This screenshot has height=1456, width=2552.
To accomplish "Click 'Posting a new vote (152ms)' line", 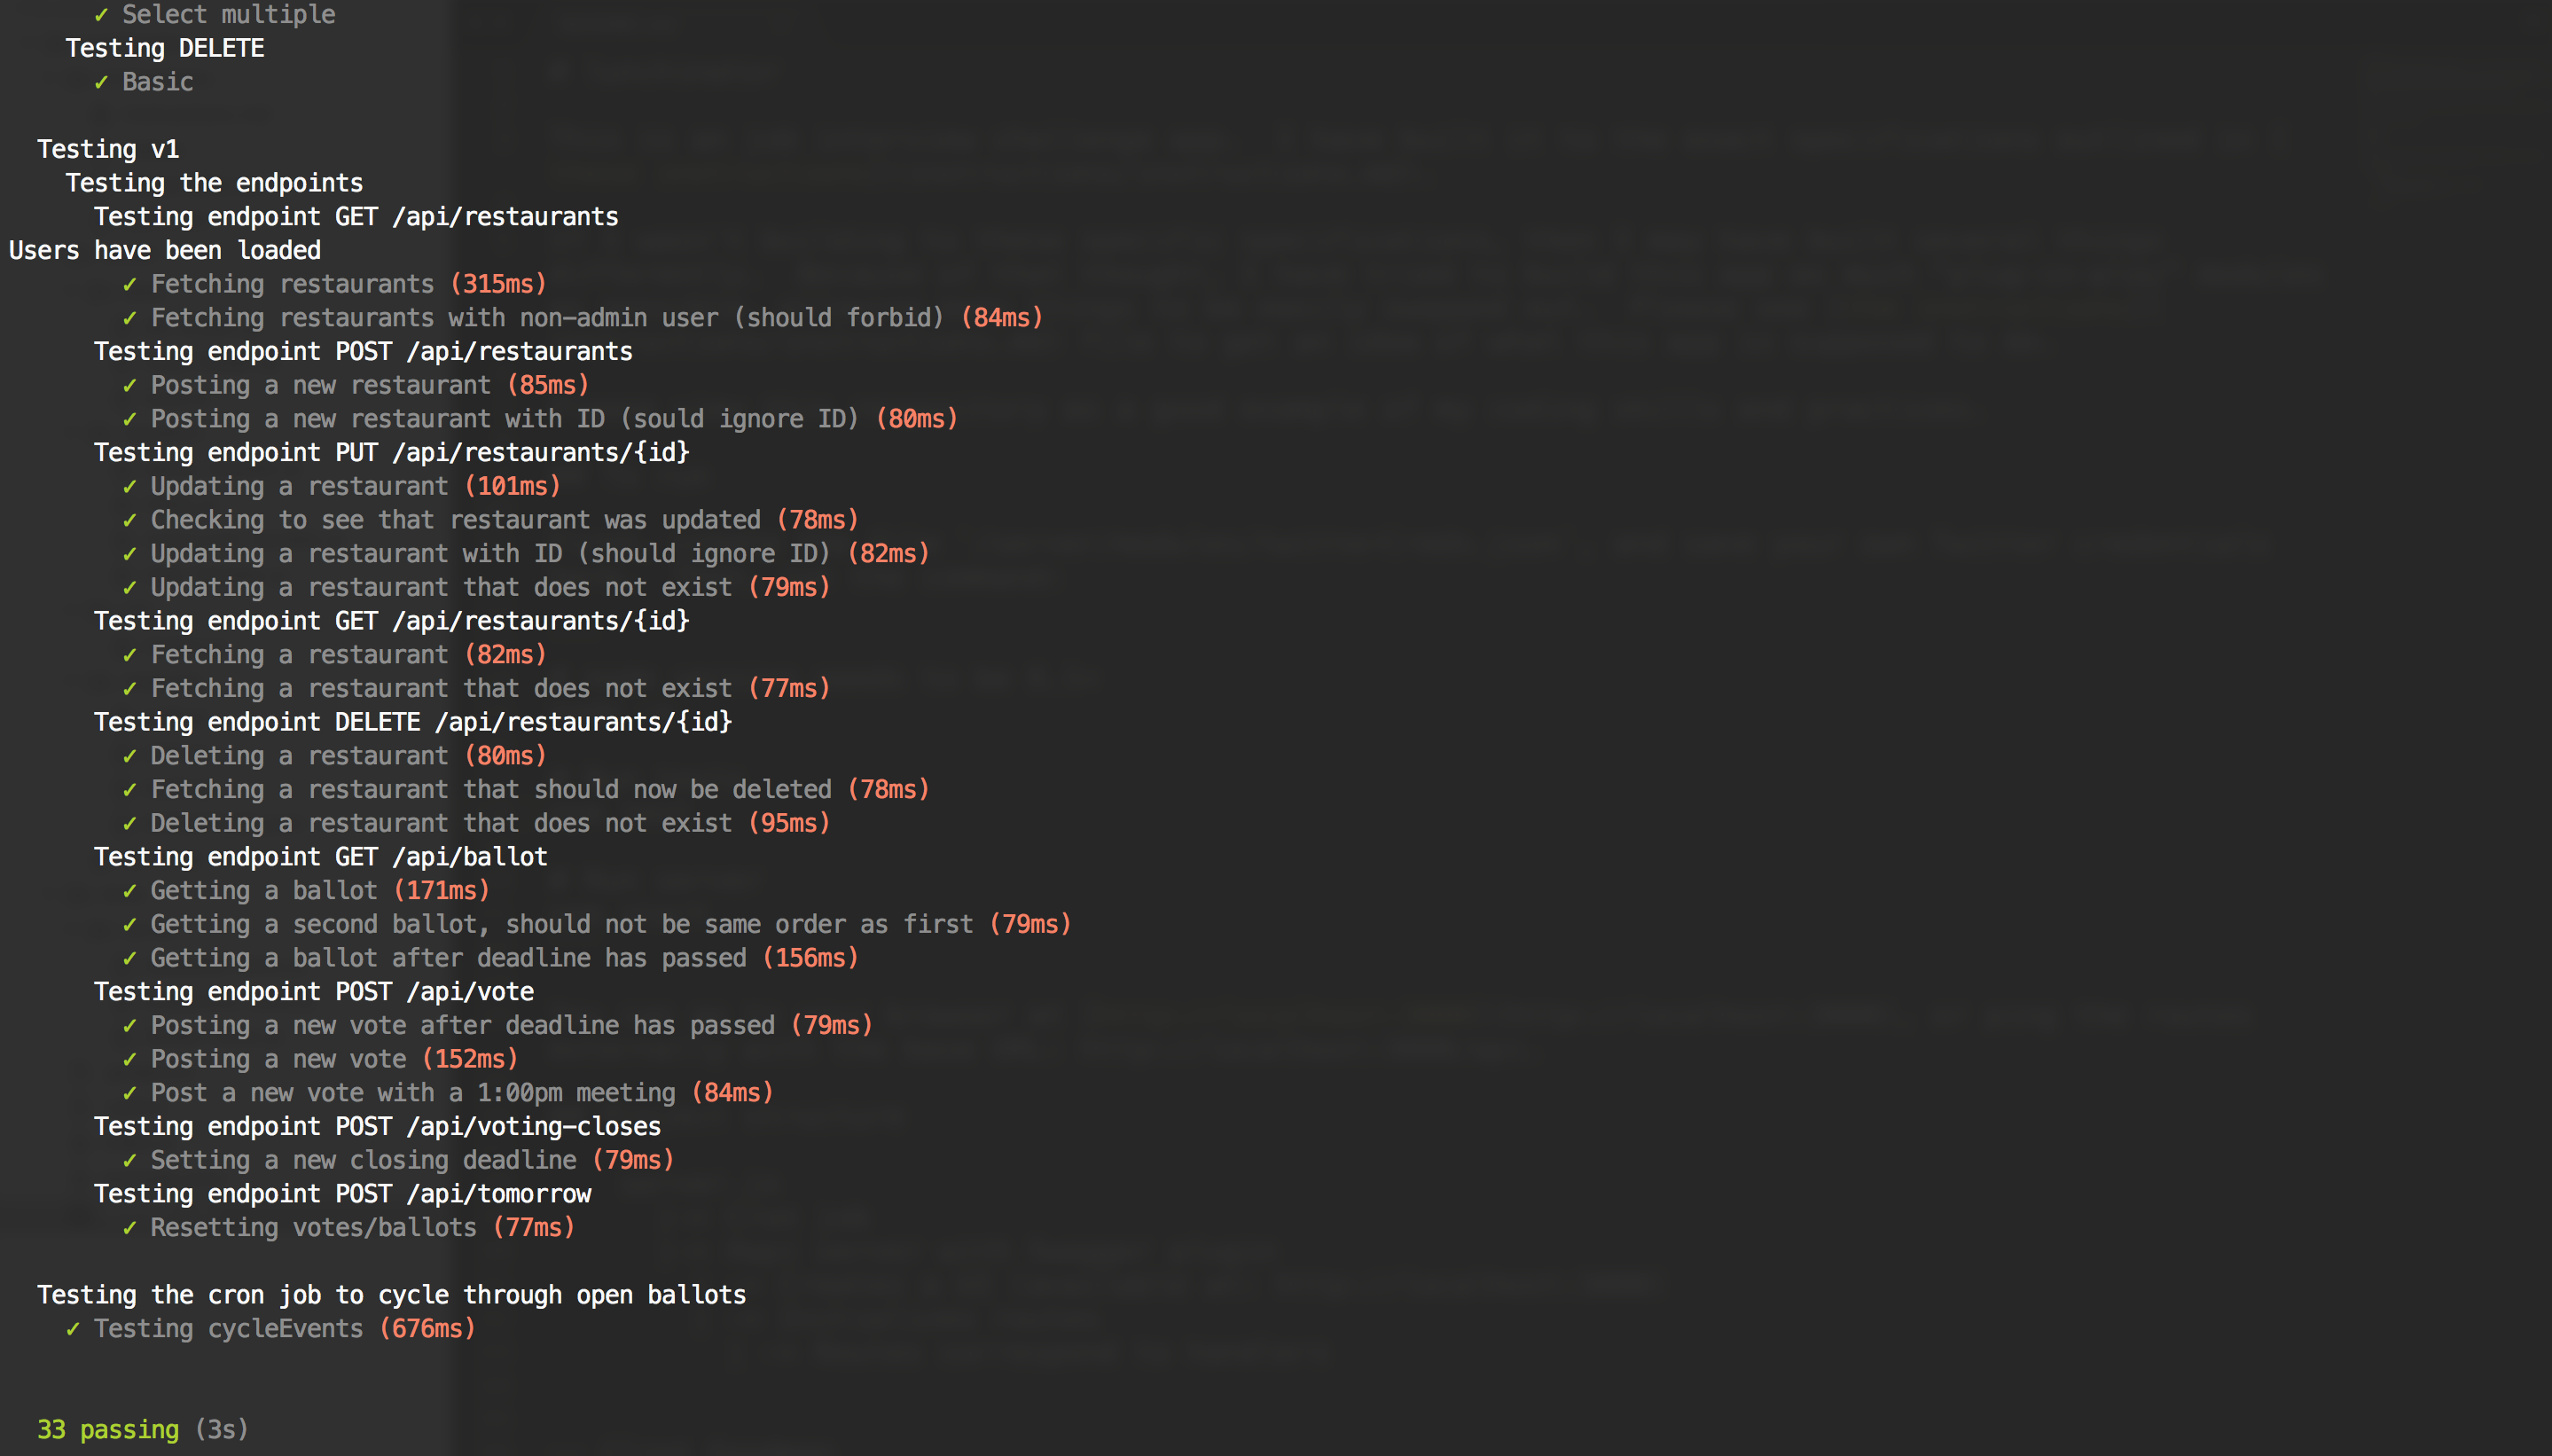I will tap(320, 1059).
